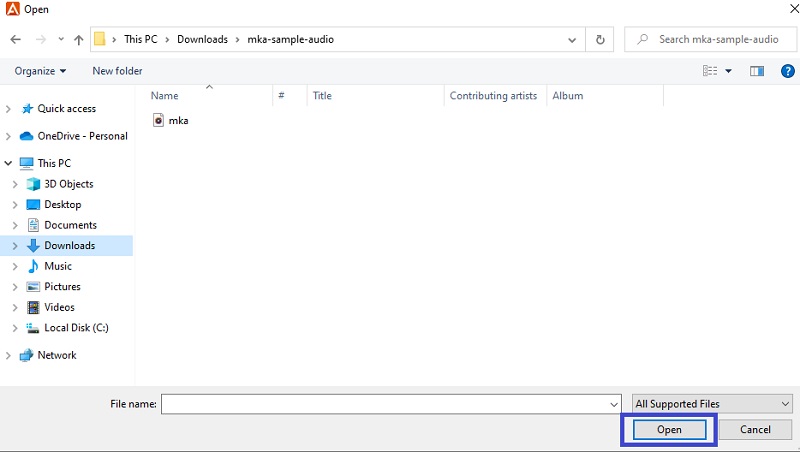The width and height of the screenshot is (800, 452).
Task: Open Pictures folder in sidebar
Action: pos(62,287)
